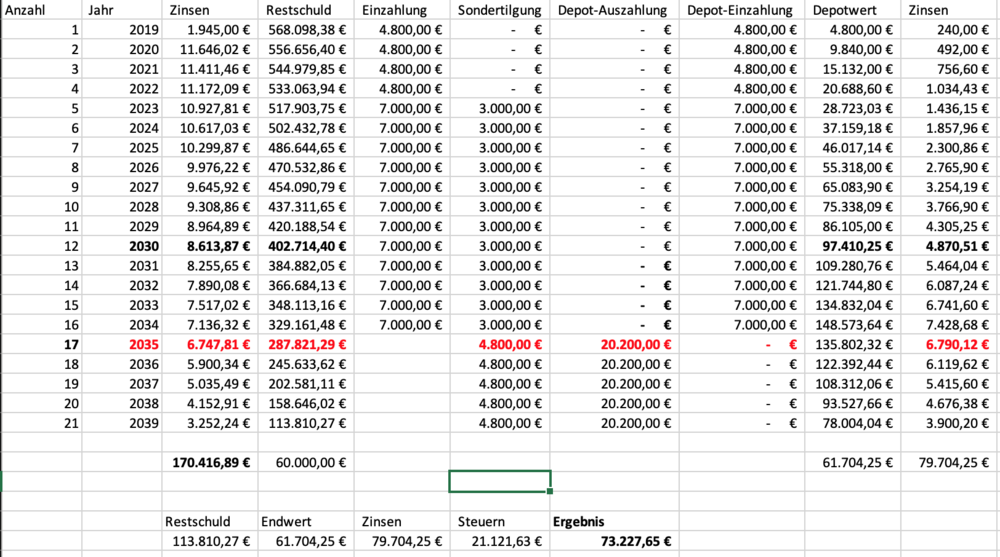
Task: Select the Jahr cell 2039
Action: 122,424
